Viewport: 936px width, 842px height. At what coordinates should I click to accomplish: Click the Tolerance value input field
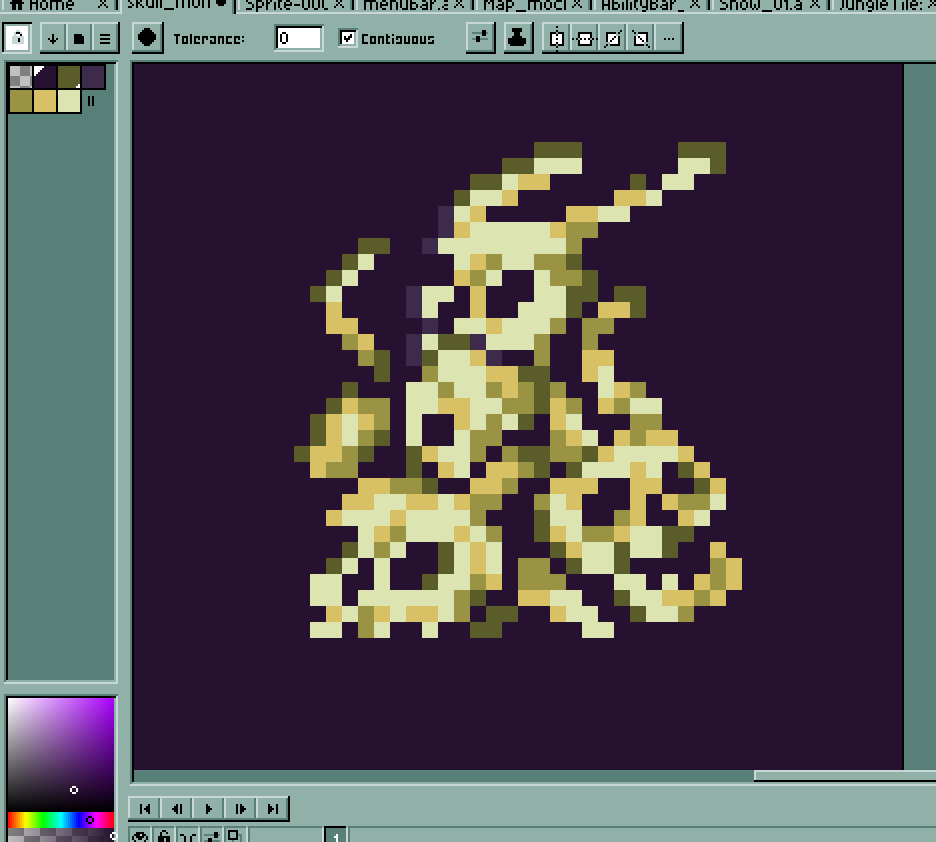pyautogui.click(x=299, y=38)
